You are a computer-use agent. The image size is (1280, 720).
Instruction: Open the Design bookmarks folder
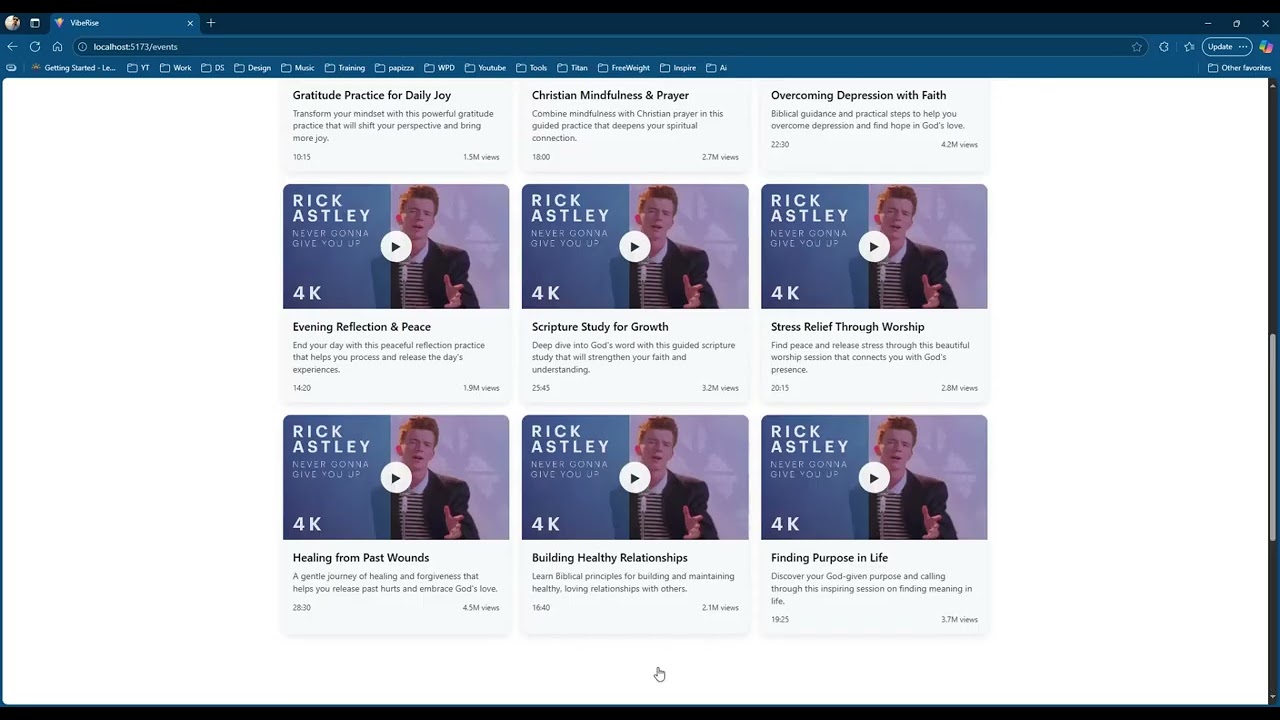tap(253, 68)
